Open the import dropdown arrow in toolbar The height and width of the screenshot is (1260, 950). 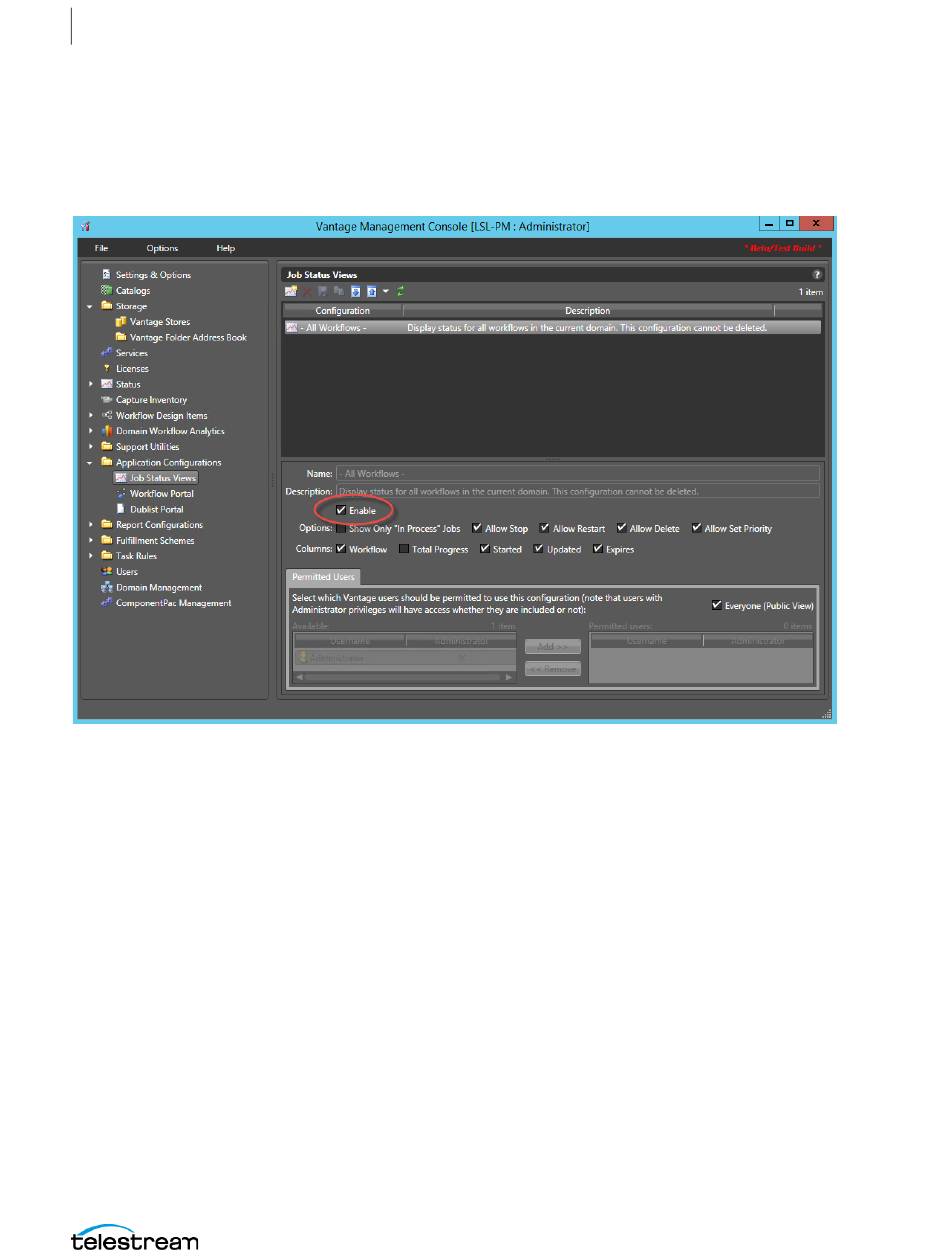[386, 291]
